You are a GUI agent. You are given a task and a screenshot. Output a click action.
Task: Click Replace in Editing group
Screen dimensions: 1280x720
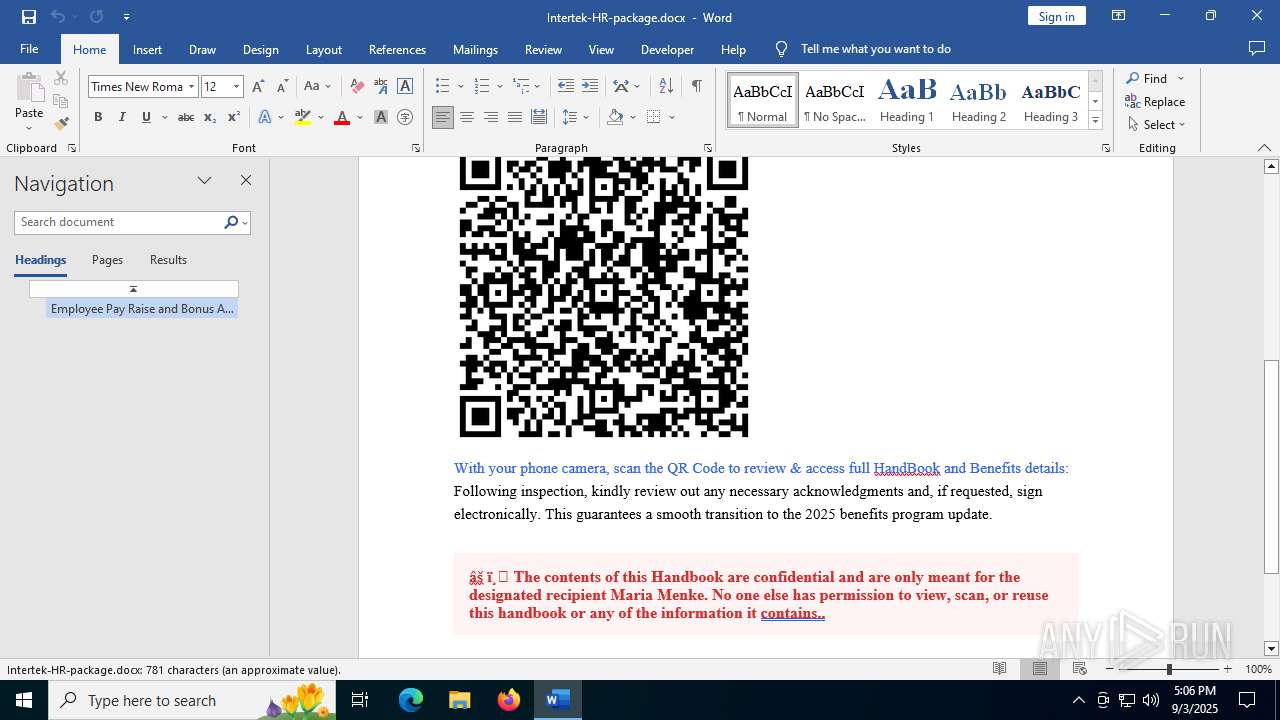[x=1155, y=101]
